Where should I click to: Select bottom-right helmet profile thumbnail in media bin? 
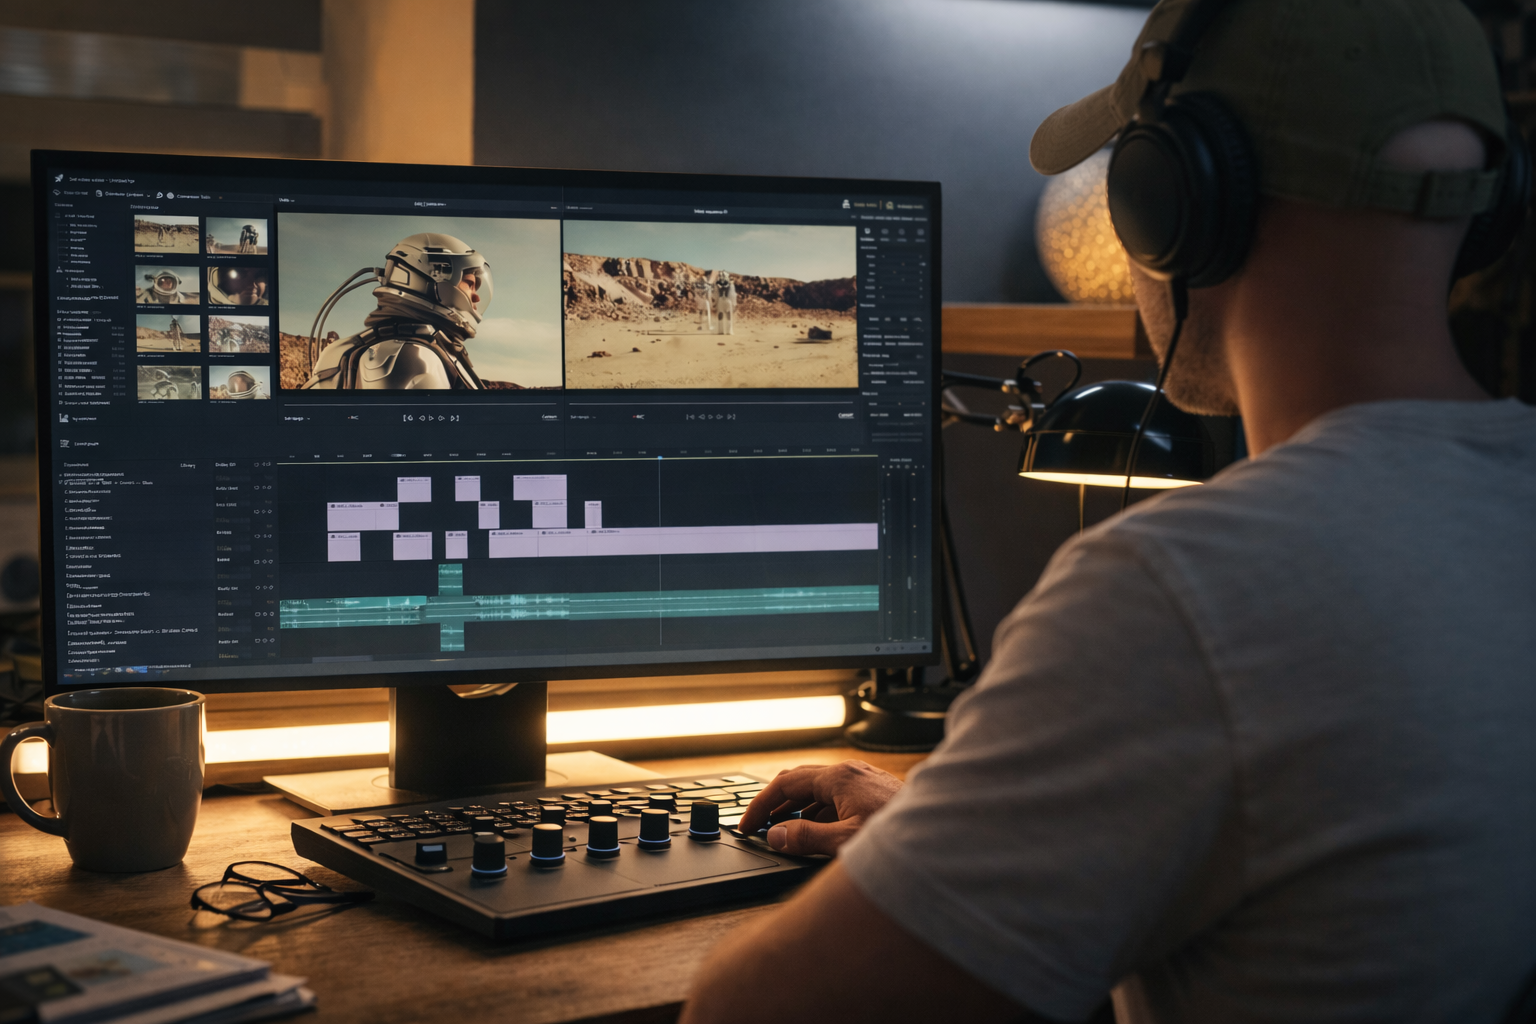click(240, 382)
